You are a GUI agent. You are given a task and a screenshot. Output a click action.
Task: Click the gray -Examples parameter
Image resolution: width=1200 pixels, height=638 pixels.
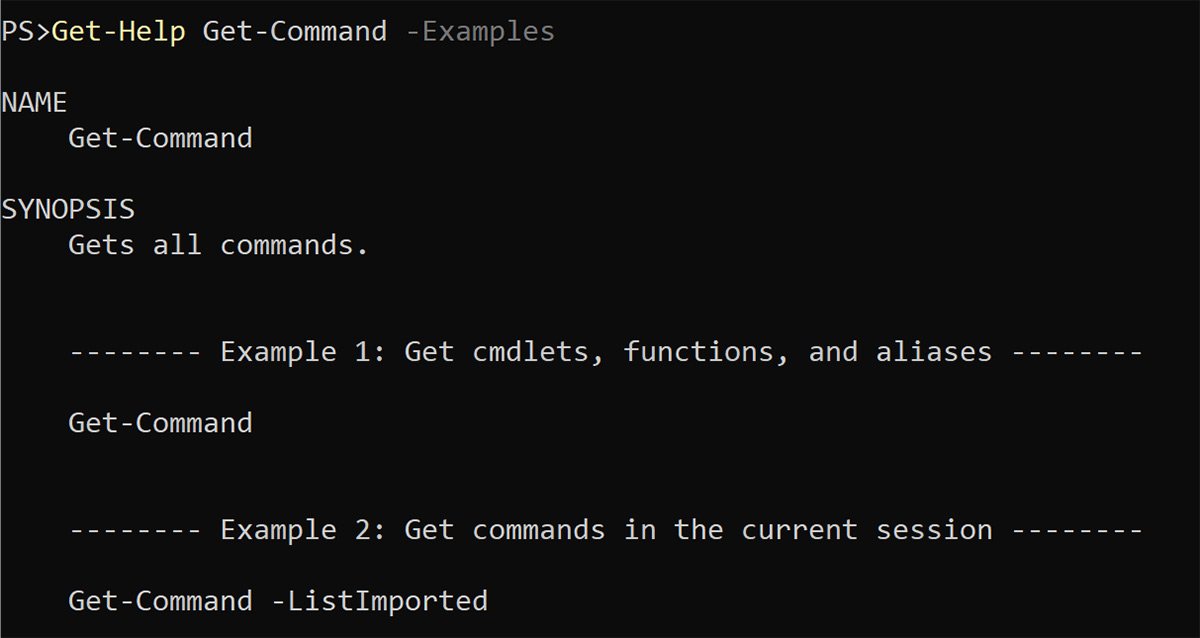pyautogui.click(x=480, y=32)
